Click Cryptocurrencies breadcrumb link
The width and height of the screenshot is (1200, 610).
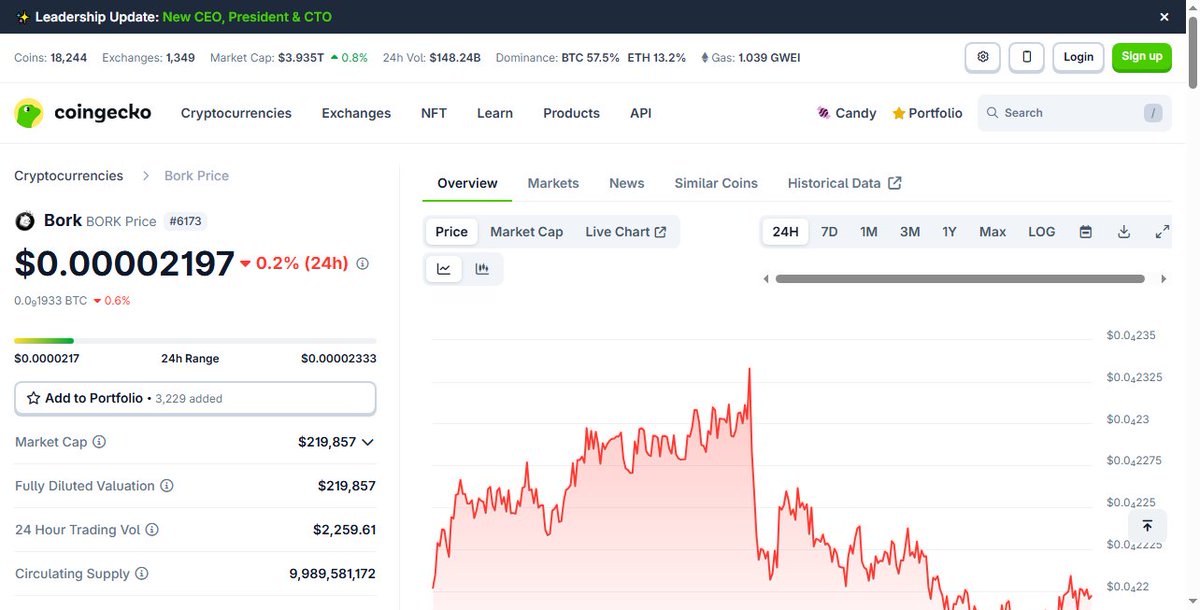pos(69,175)
